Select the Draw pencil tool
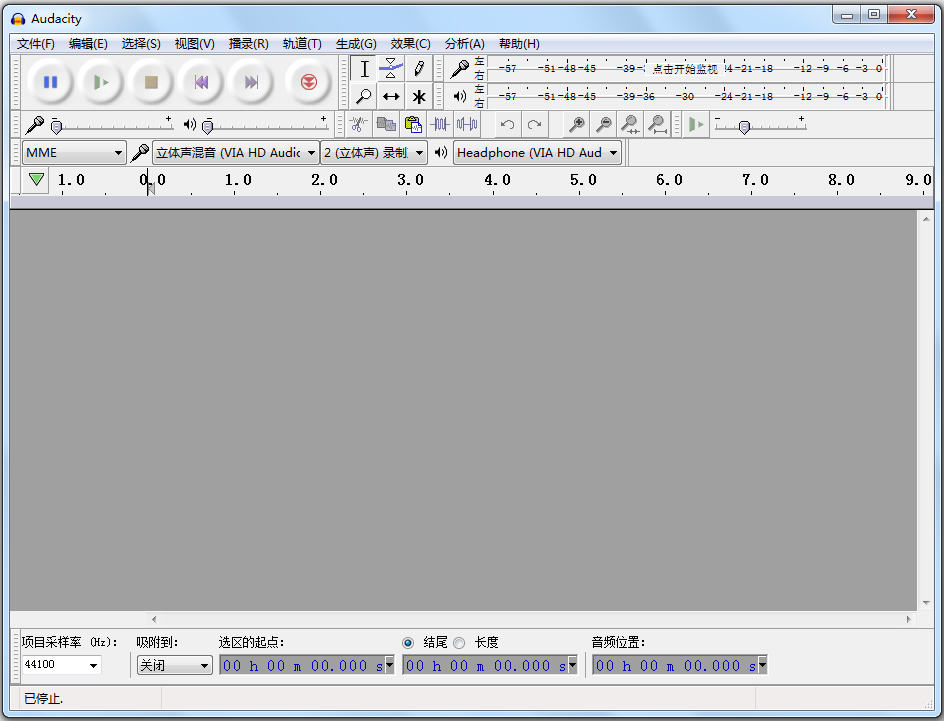Screen dimensions: 944x721 point(418,69)
